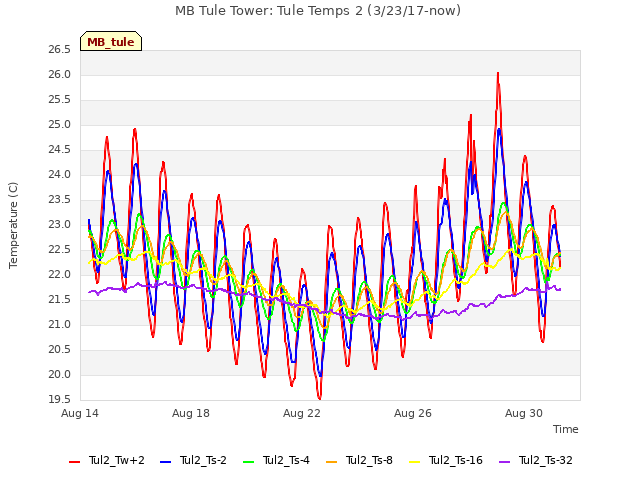This screenshot has width=640, height=480.
Task: Select Tul2_Ts-4 legend label
Action: tap(287, 460)
